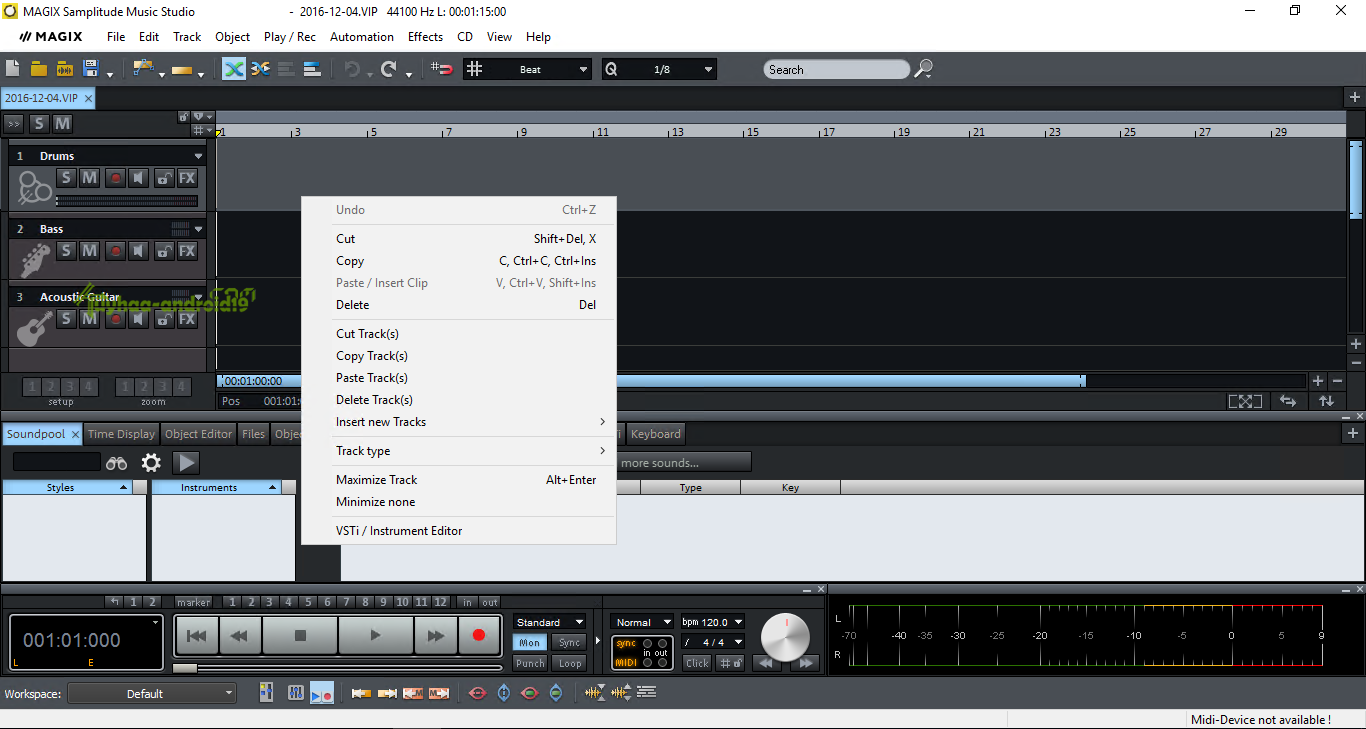Mute the Drums track

click(89, 178)
